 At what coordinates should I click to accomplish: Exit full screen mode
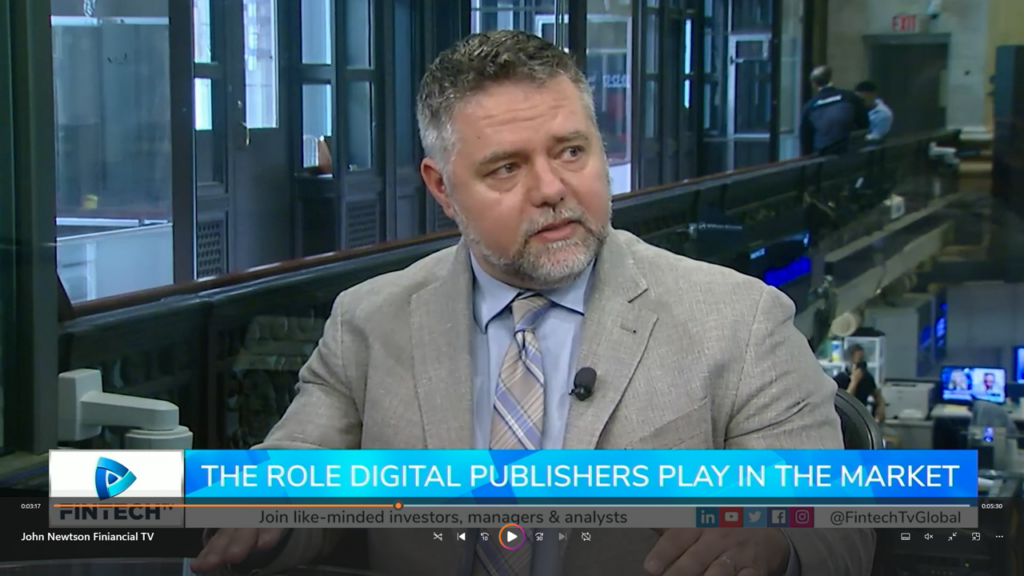pyautogui.click(x=952, y=537)
